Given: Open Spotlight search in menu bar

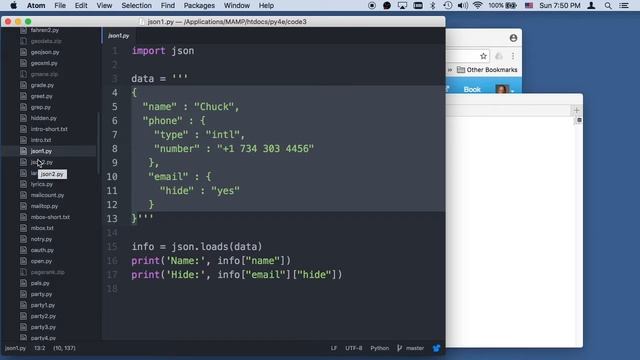Looking at the screenshot, I should coord(608,5).
